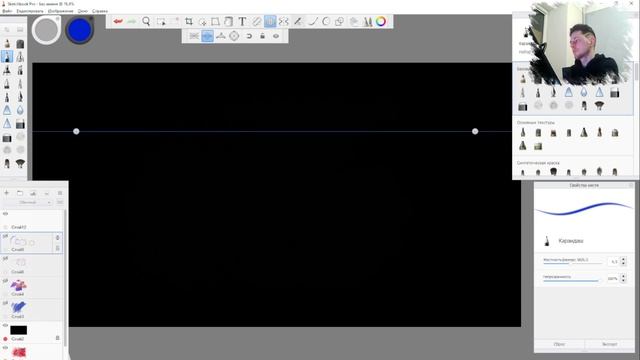The image size is (640, 360).
Task: Lock the perspective vanishing points
Action: tap(262, 36)
